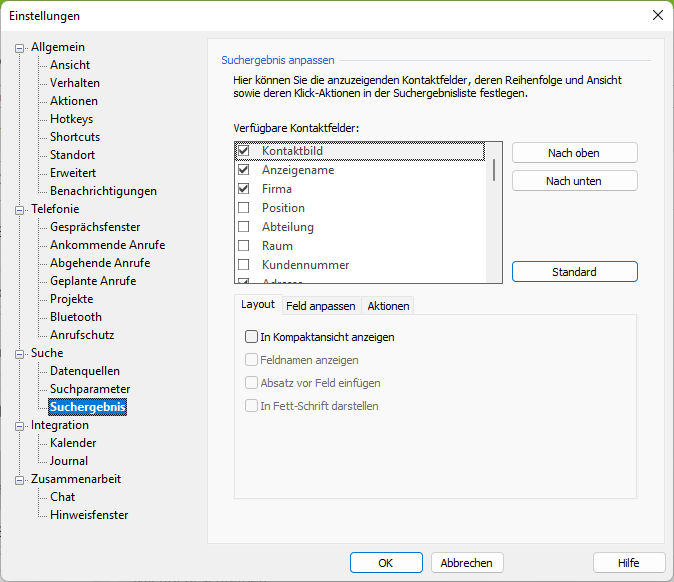This screenshot has height=582, width=674.
Task: Collapse the Allgemein tree node
Action: click(x=19, y=47)
